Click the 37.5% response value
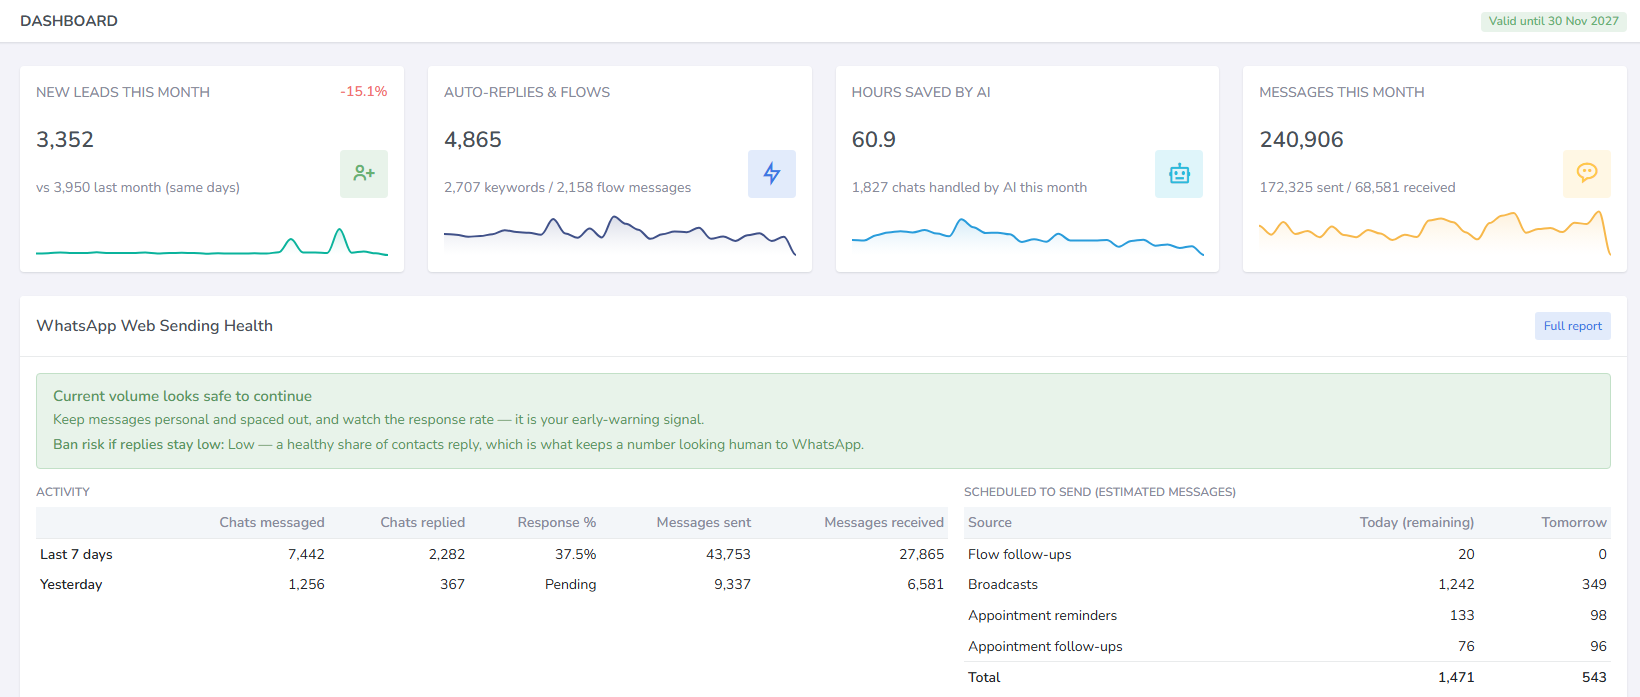The image size is (1640, 697). [576, 554]
